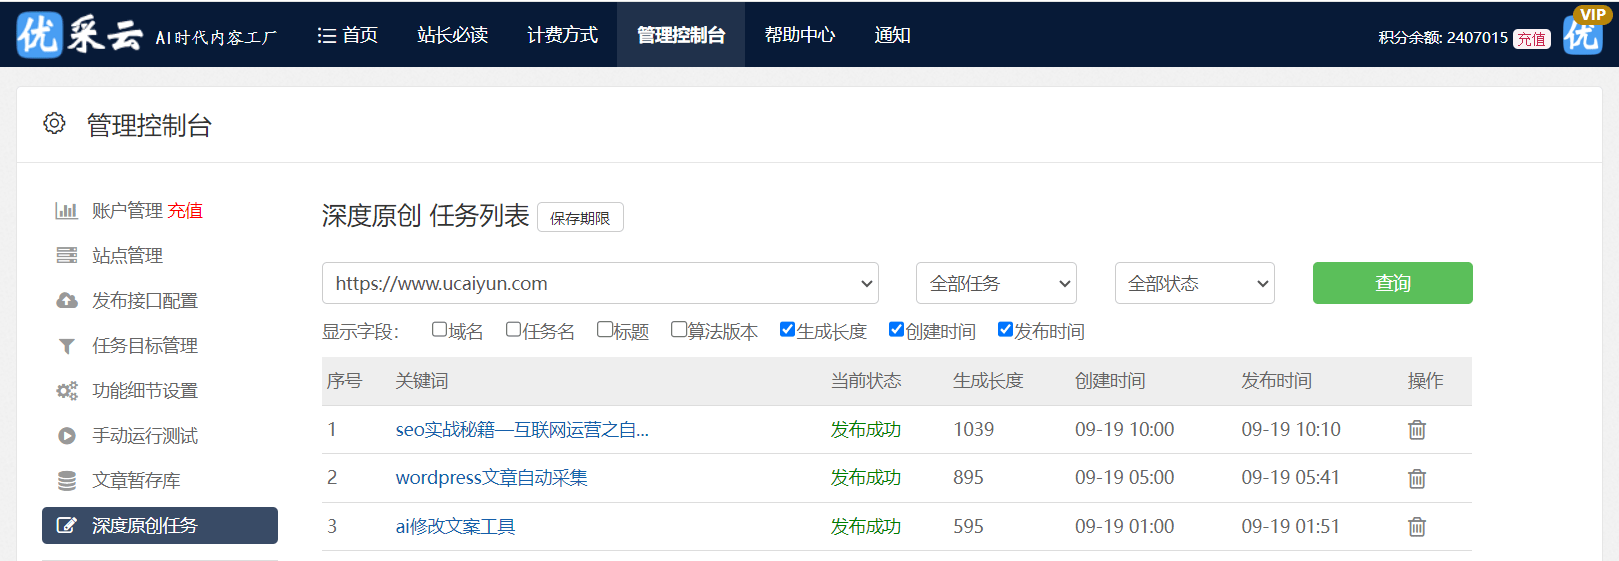The image size is (1619, 561).
Task: Enable the 域名 display field checkbox
Action: click(439, 329)
